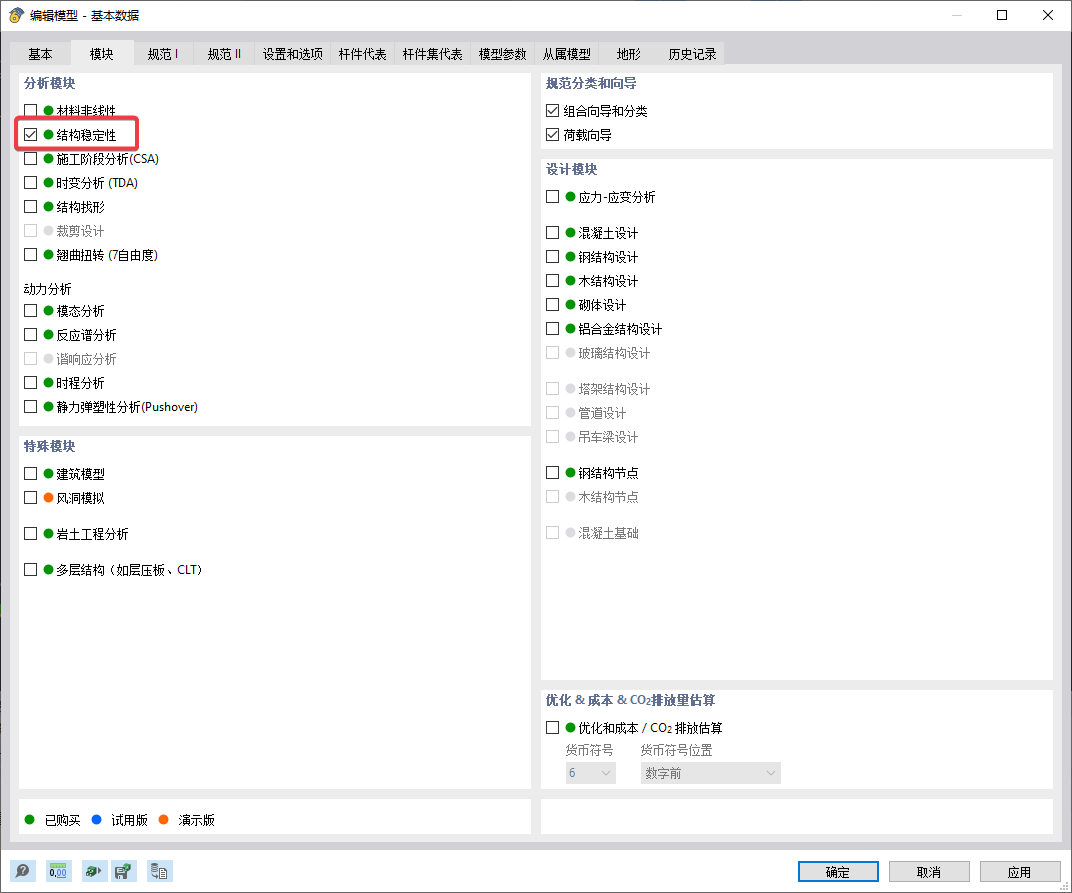Viewport: 1072px width, 893px height.
Task: Uncheck 组合向导和分类 option
Action: pos(552,110)
